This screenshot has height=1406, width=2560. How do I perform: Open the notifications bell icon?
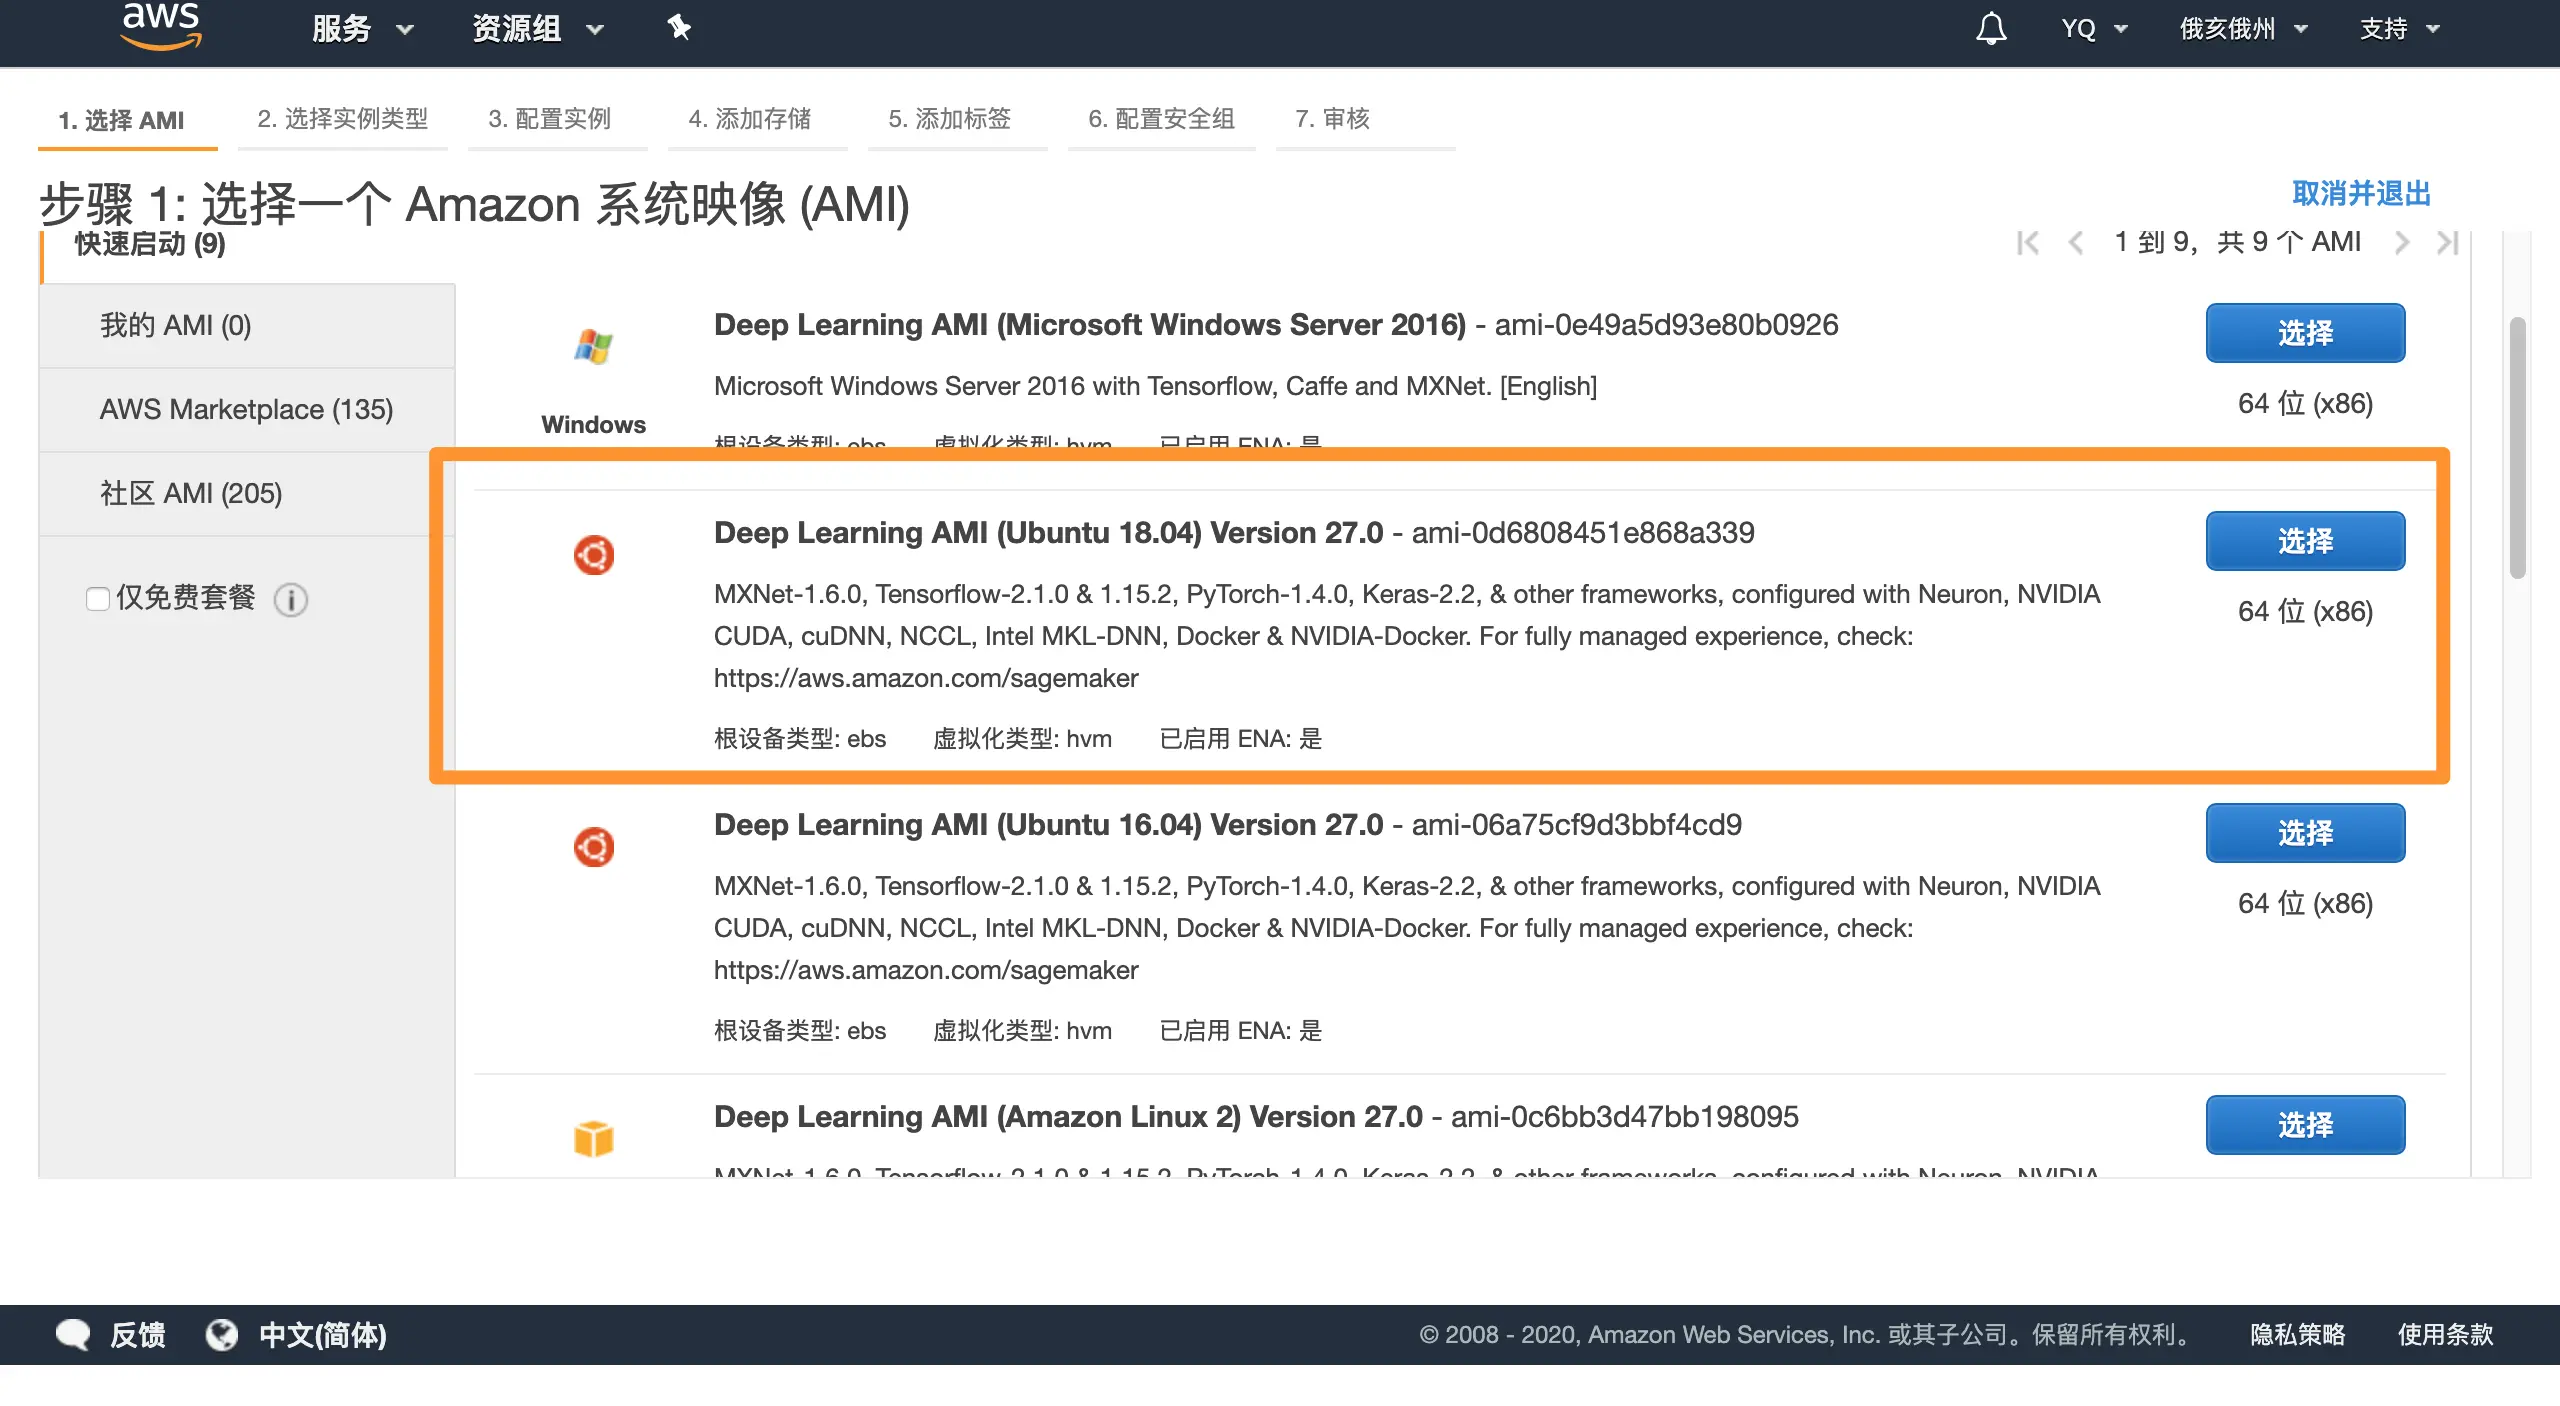tap(1990, 28)
